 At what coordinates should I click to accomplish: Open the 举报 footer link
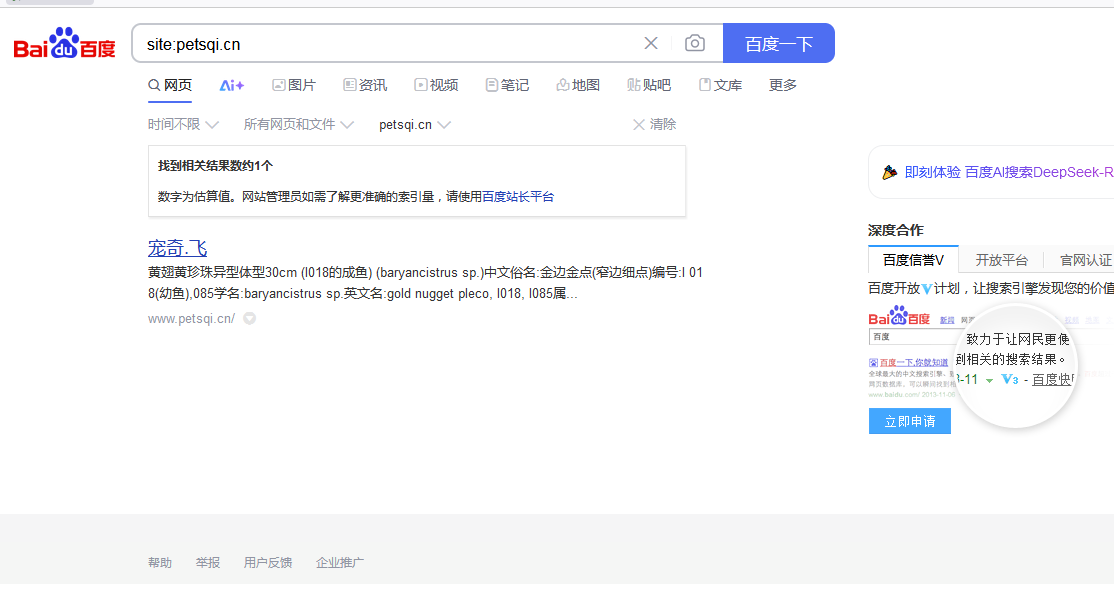coord(207,562)
